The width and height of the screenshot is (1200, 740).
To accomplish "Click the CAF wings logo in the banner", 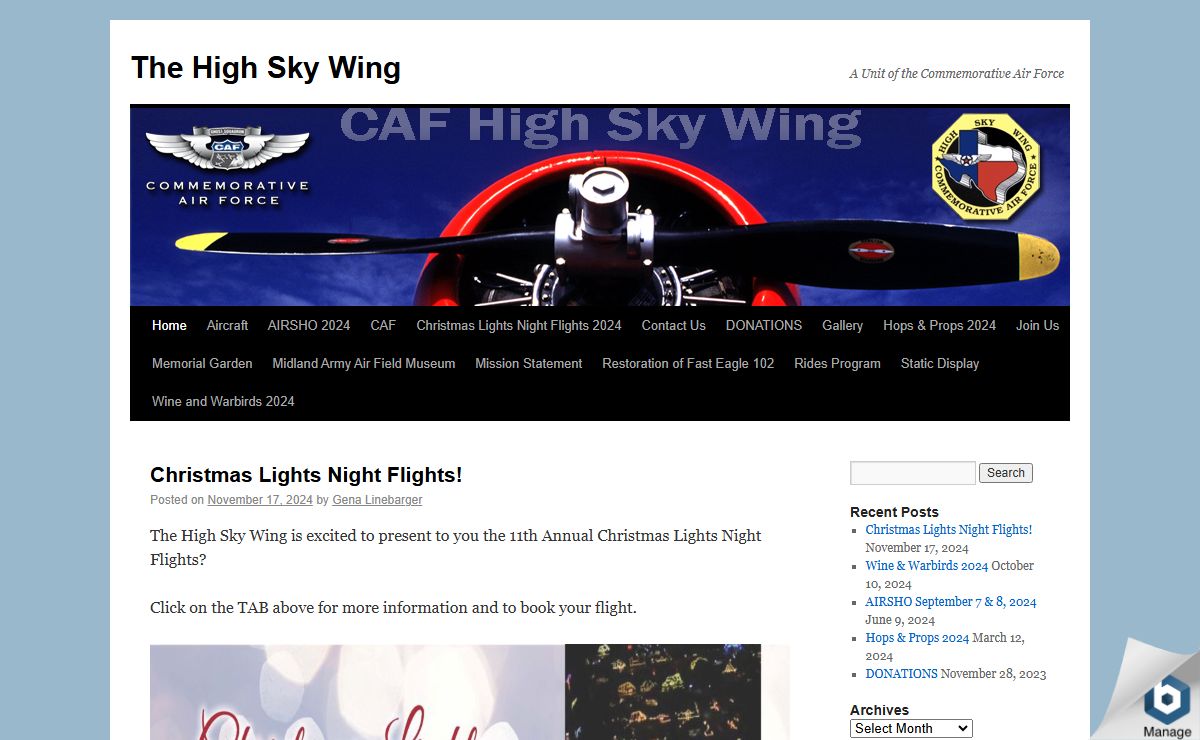I will 227,165.
